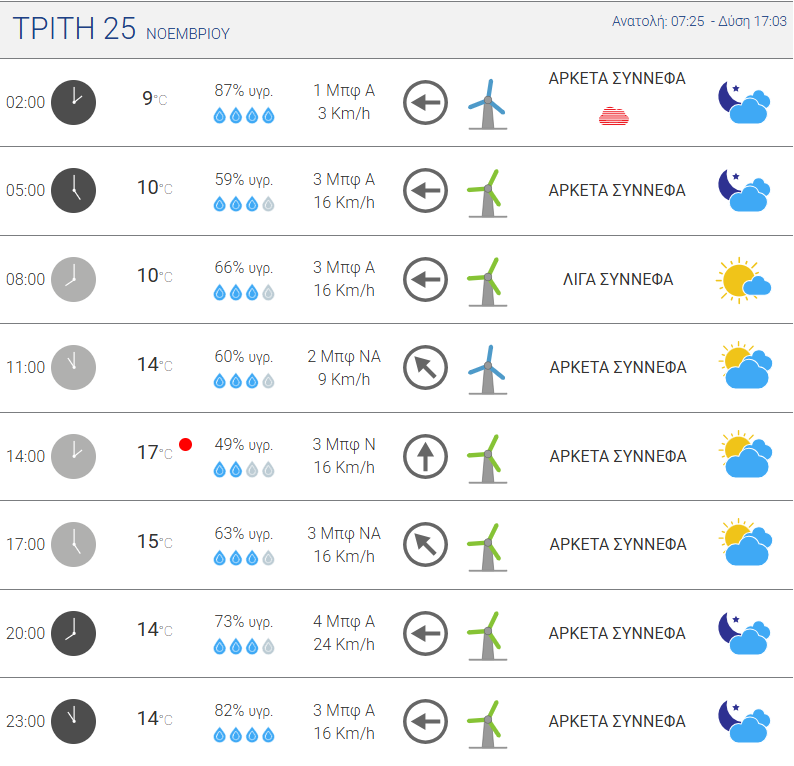Click the blue wind turbine at 11:00
This screenshot has height=766, width=794.
point(488,369)
